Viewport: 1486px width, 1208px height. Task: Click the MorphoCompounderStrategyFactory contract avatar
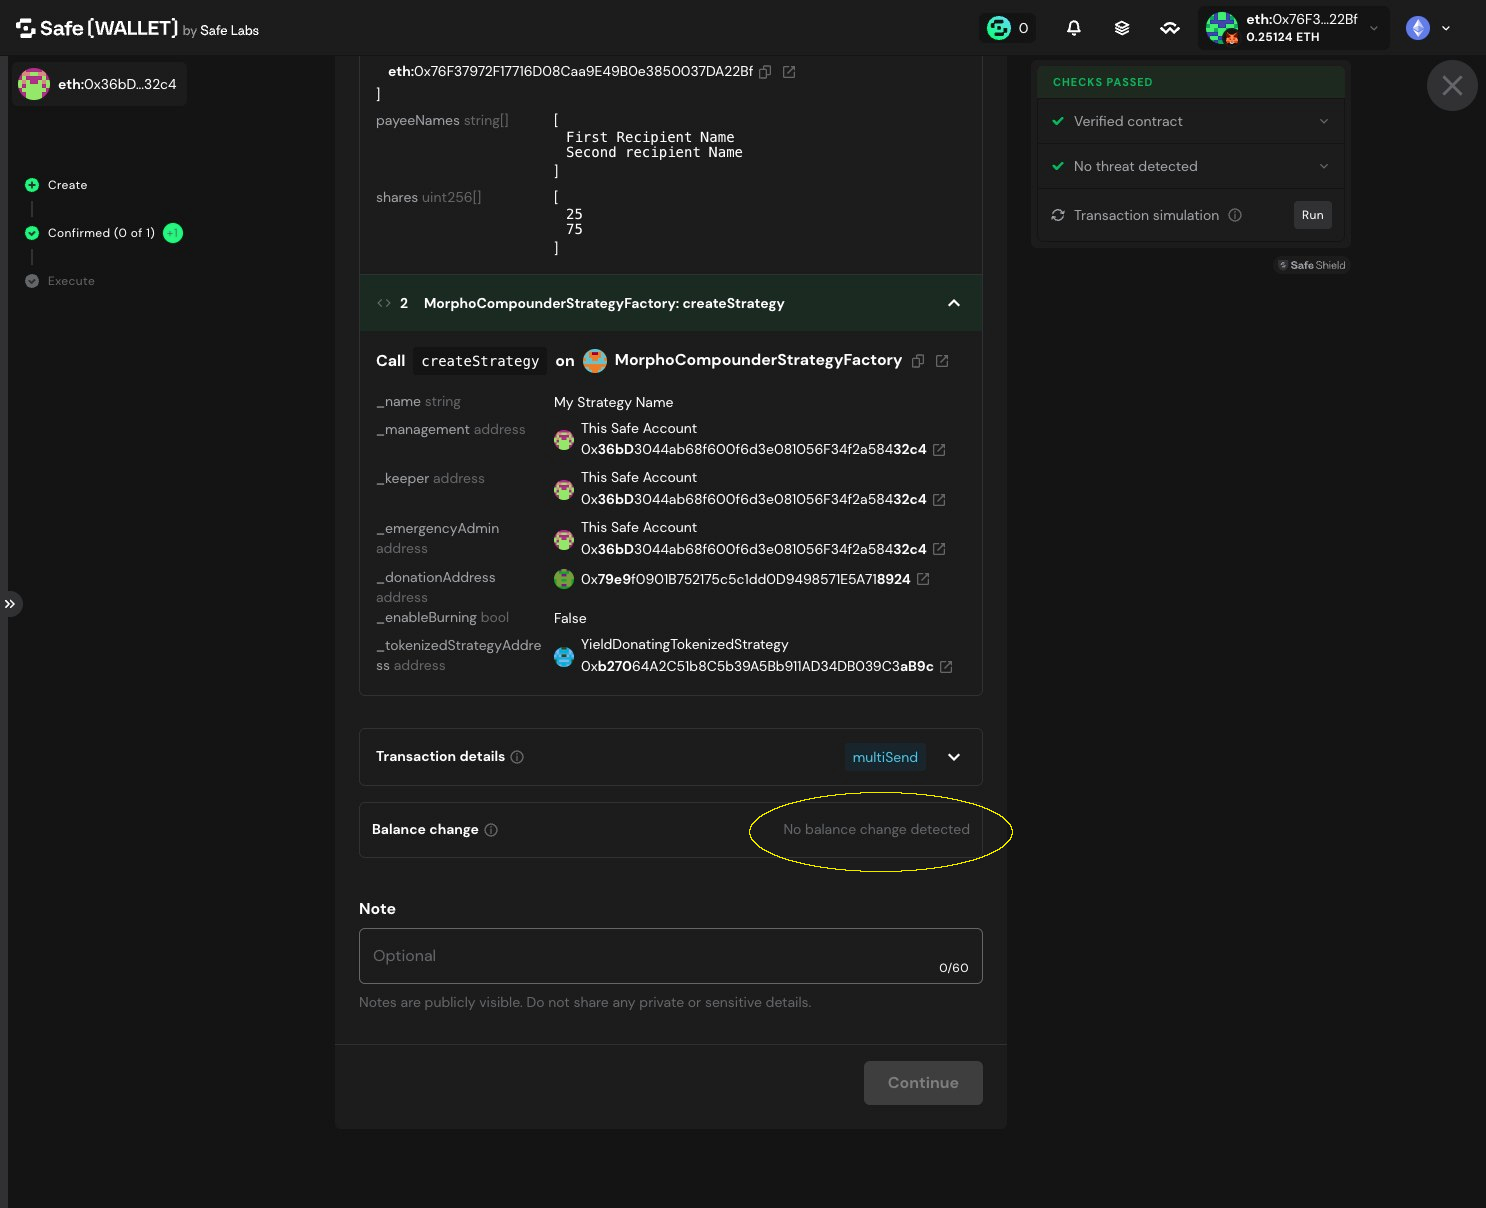point(595,361)
